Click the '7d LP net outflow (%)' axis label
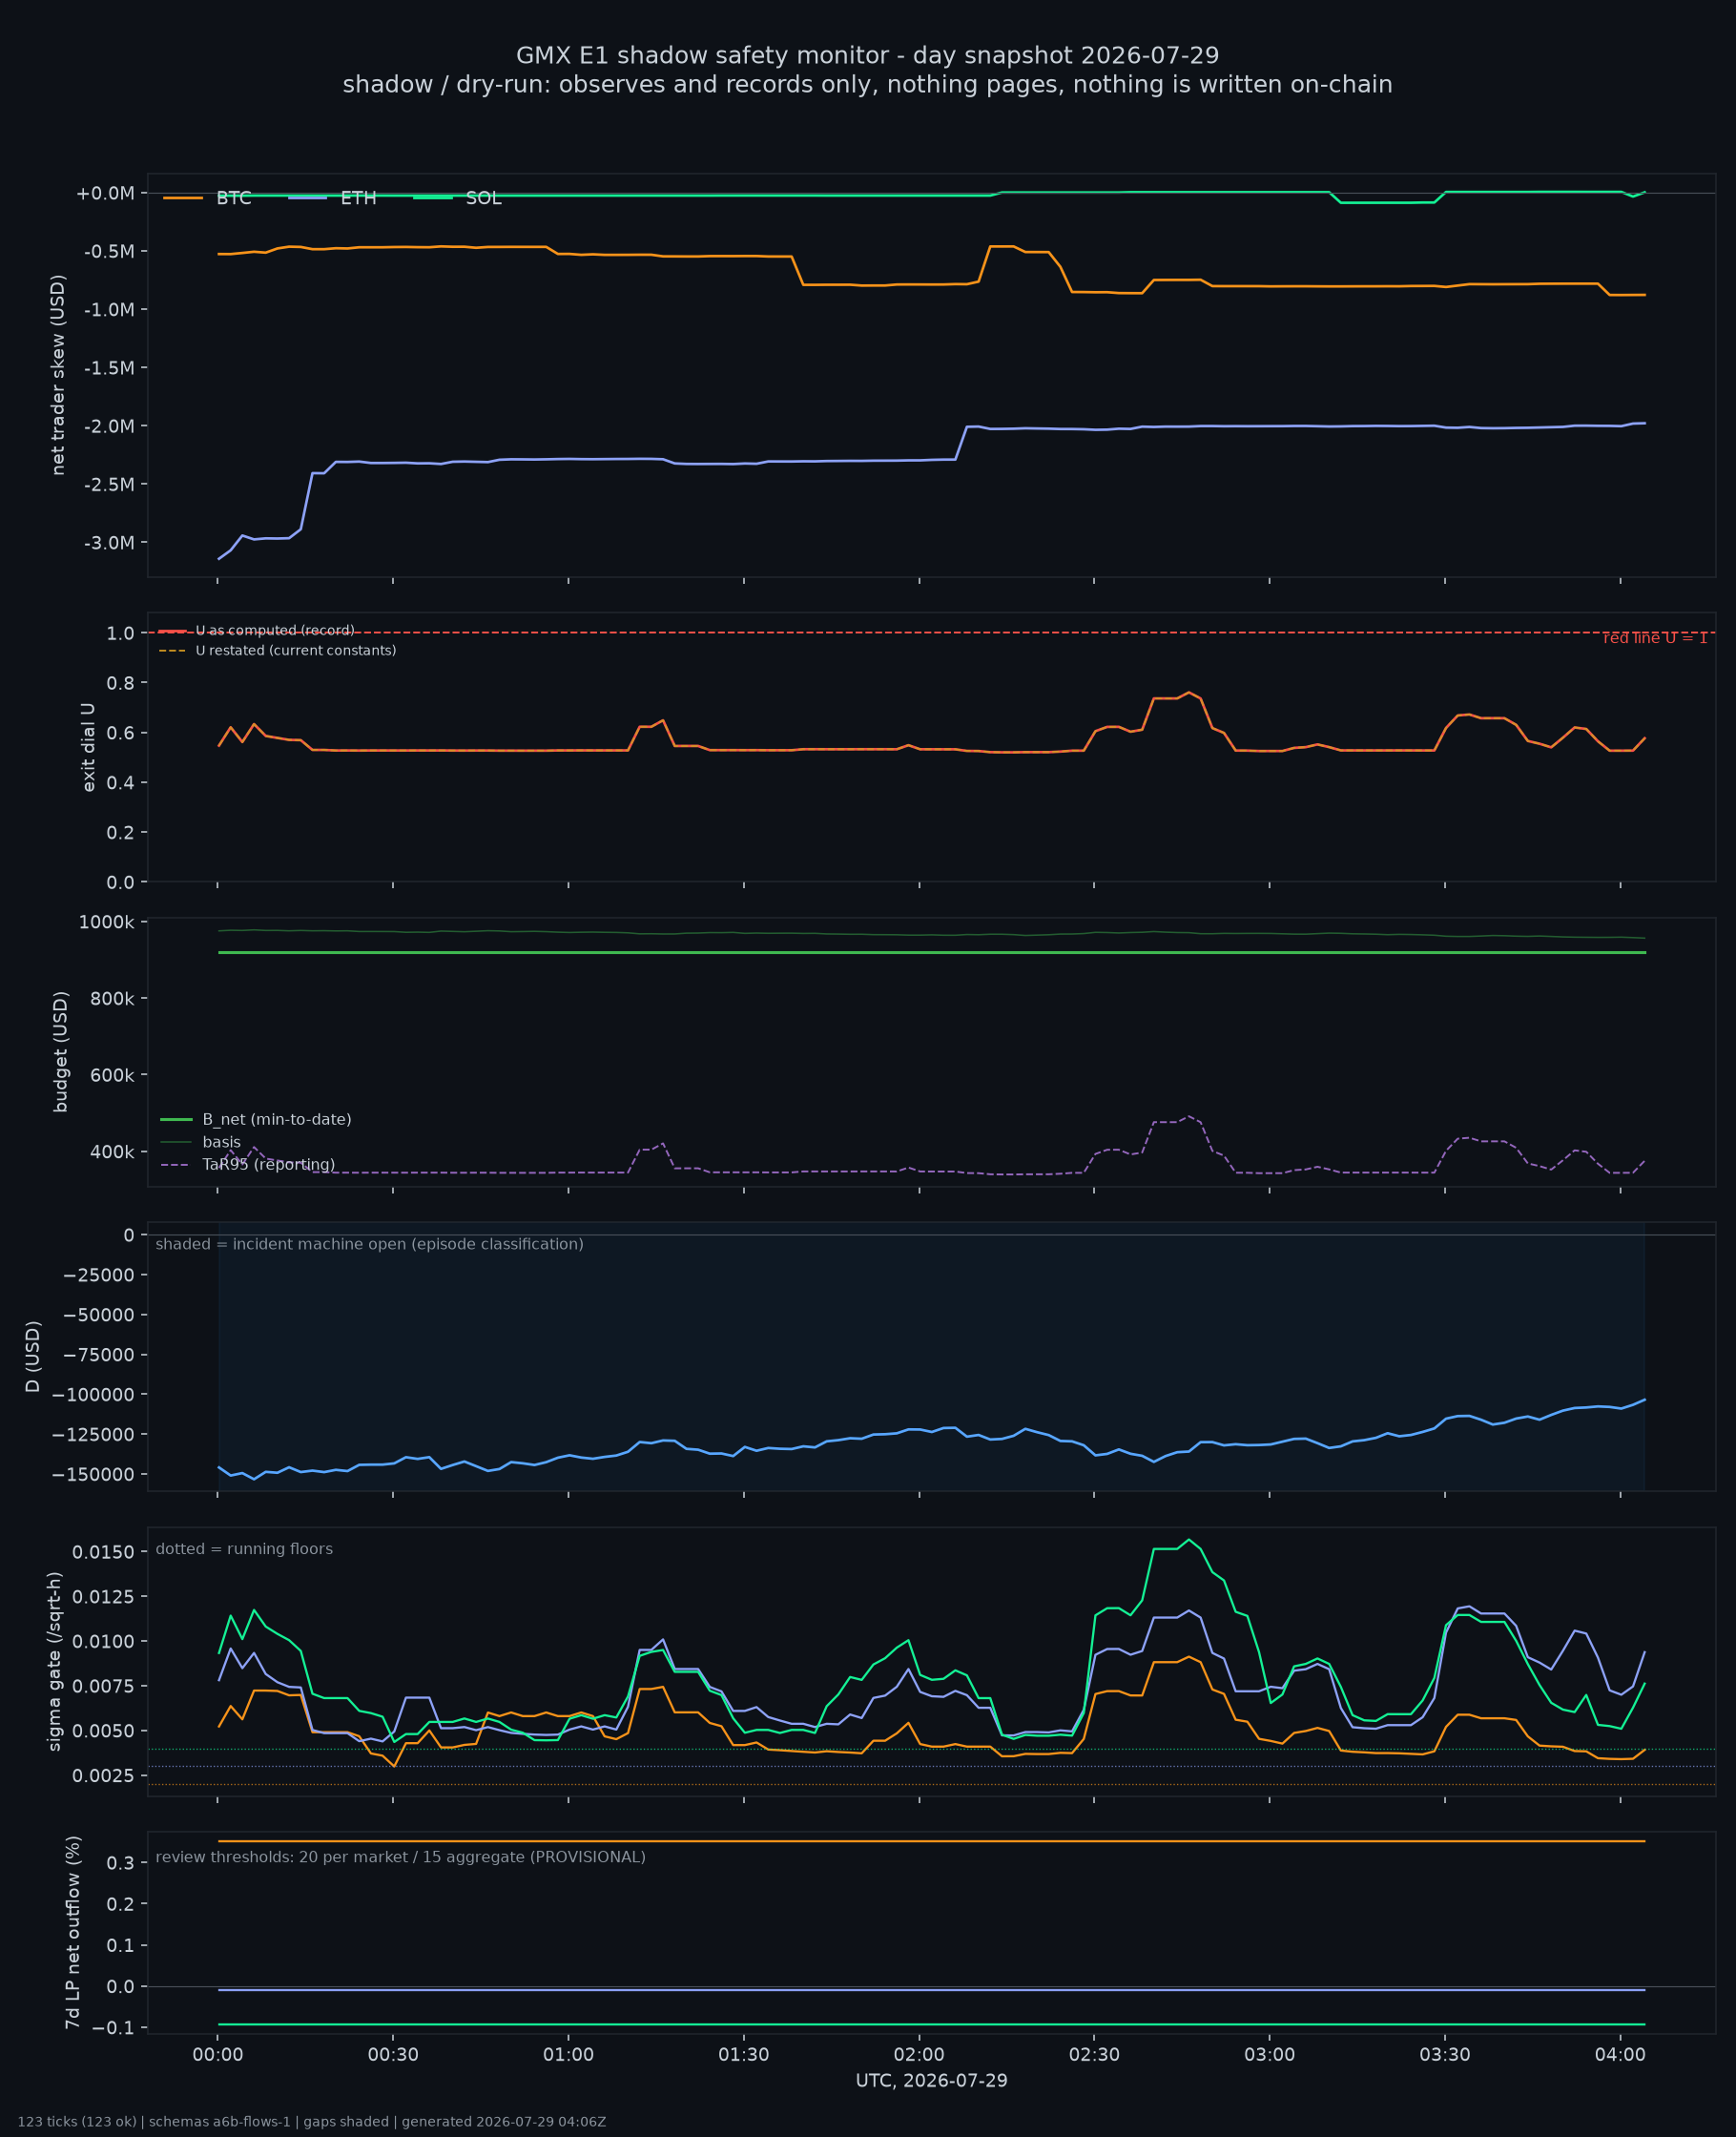1736x2137 pixels. click(x=73, y=1932)
